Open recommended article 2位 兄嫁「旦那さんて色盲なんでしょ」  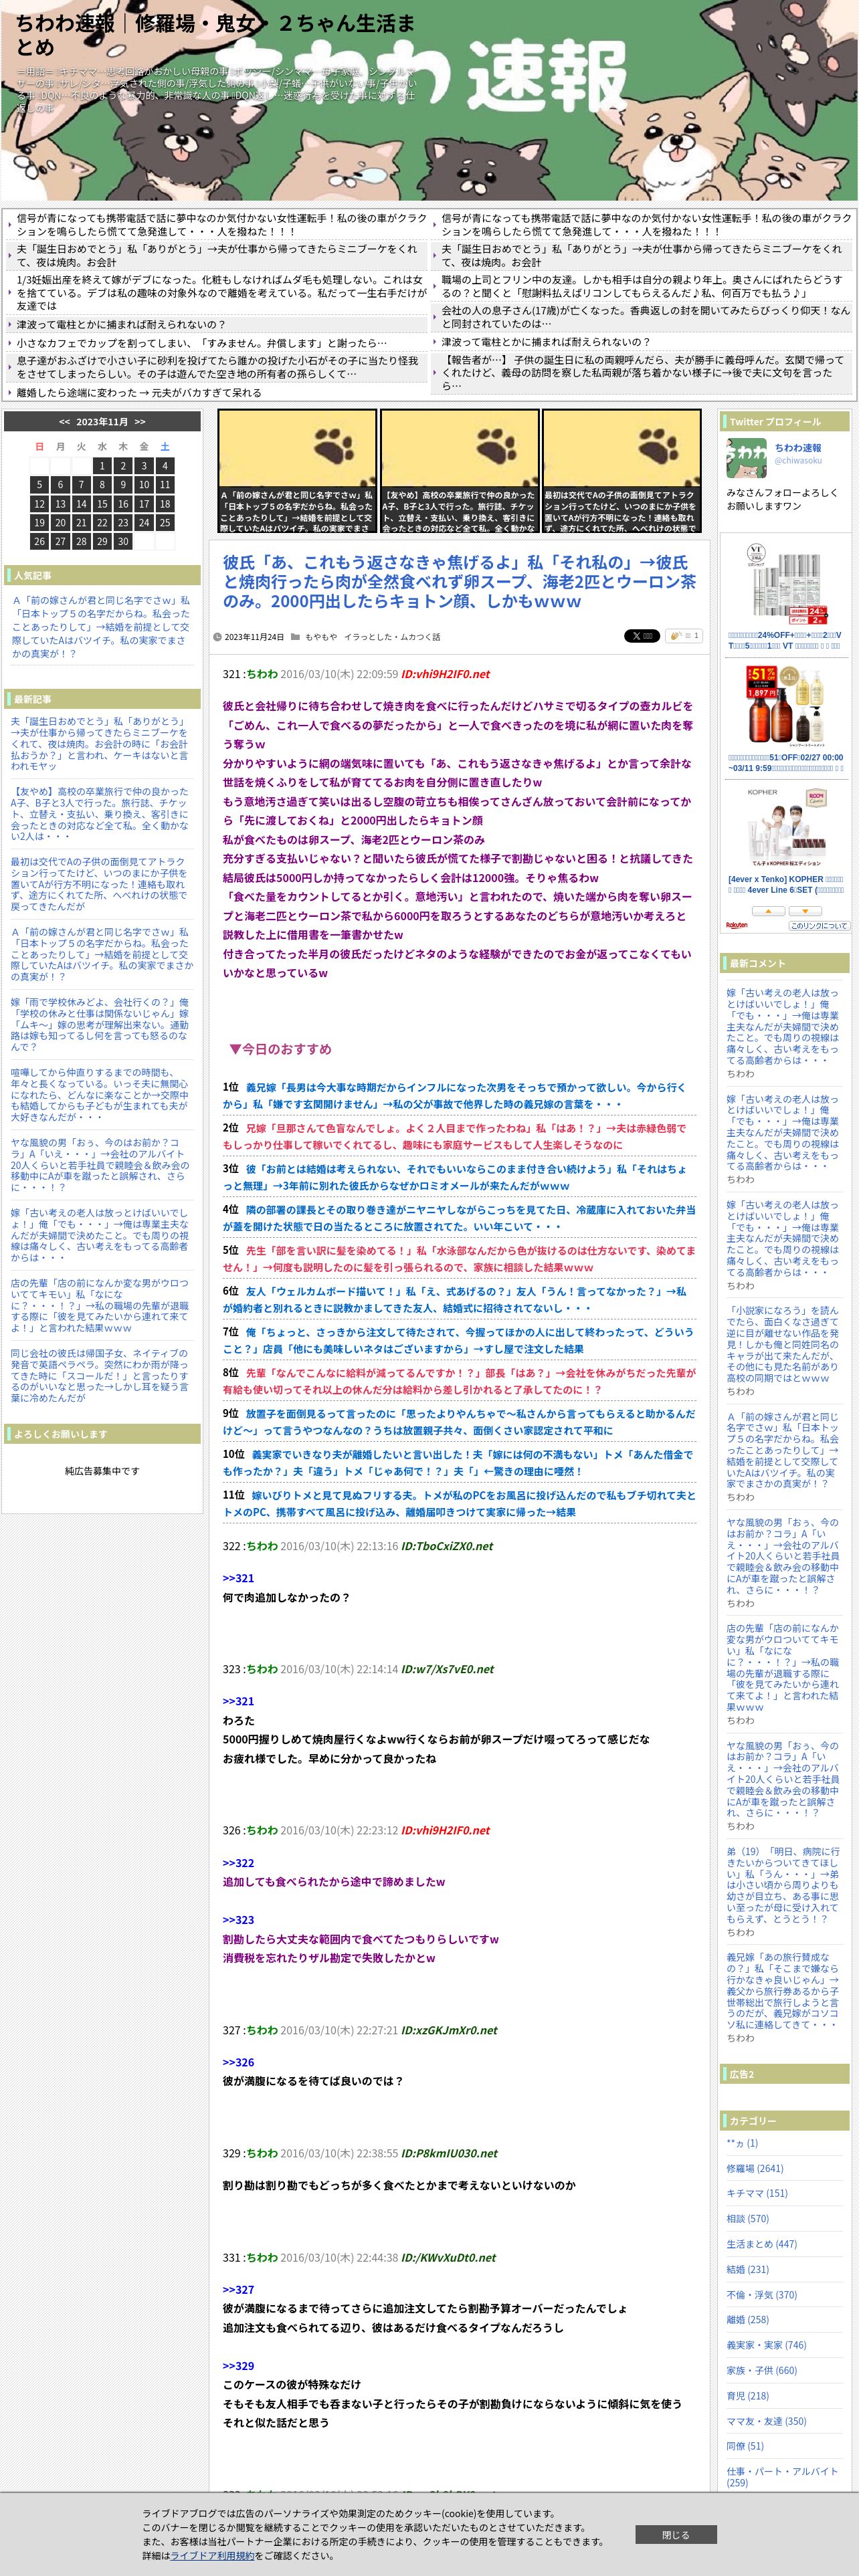454,1136
